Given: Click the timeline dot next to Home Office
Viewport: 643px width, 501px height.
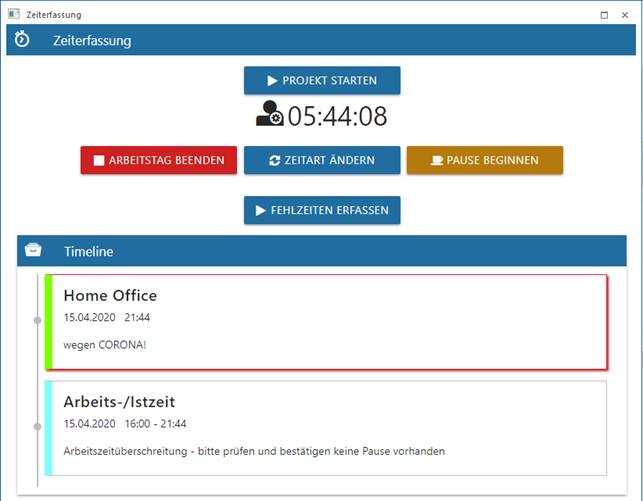Looking at the screenshot, I should [37, 320].
